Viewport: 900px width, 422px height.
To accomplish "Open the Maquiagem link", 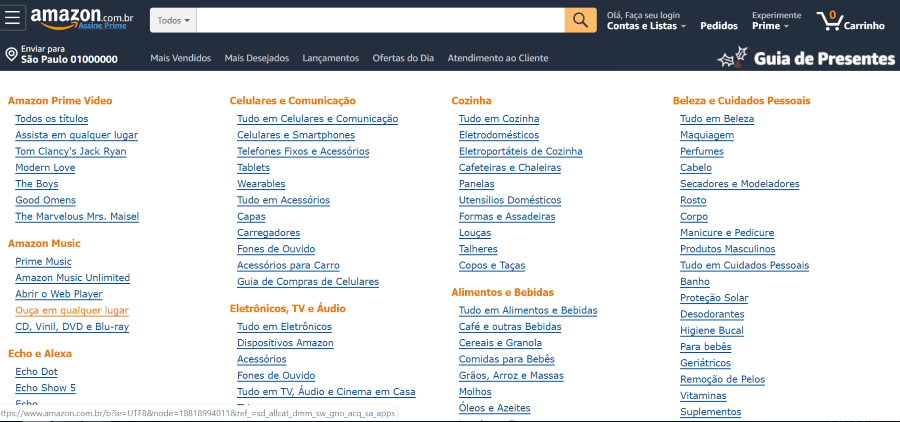I will pos(707,135).
